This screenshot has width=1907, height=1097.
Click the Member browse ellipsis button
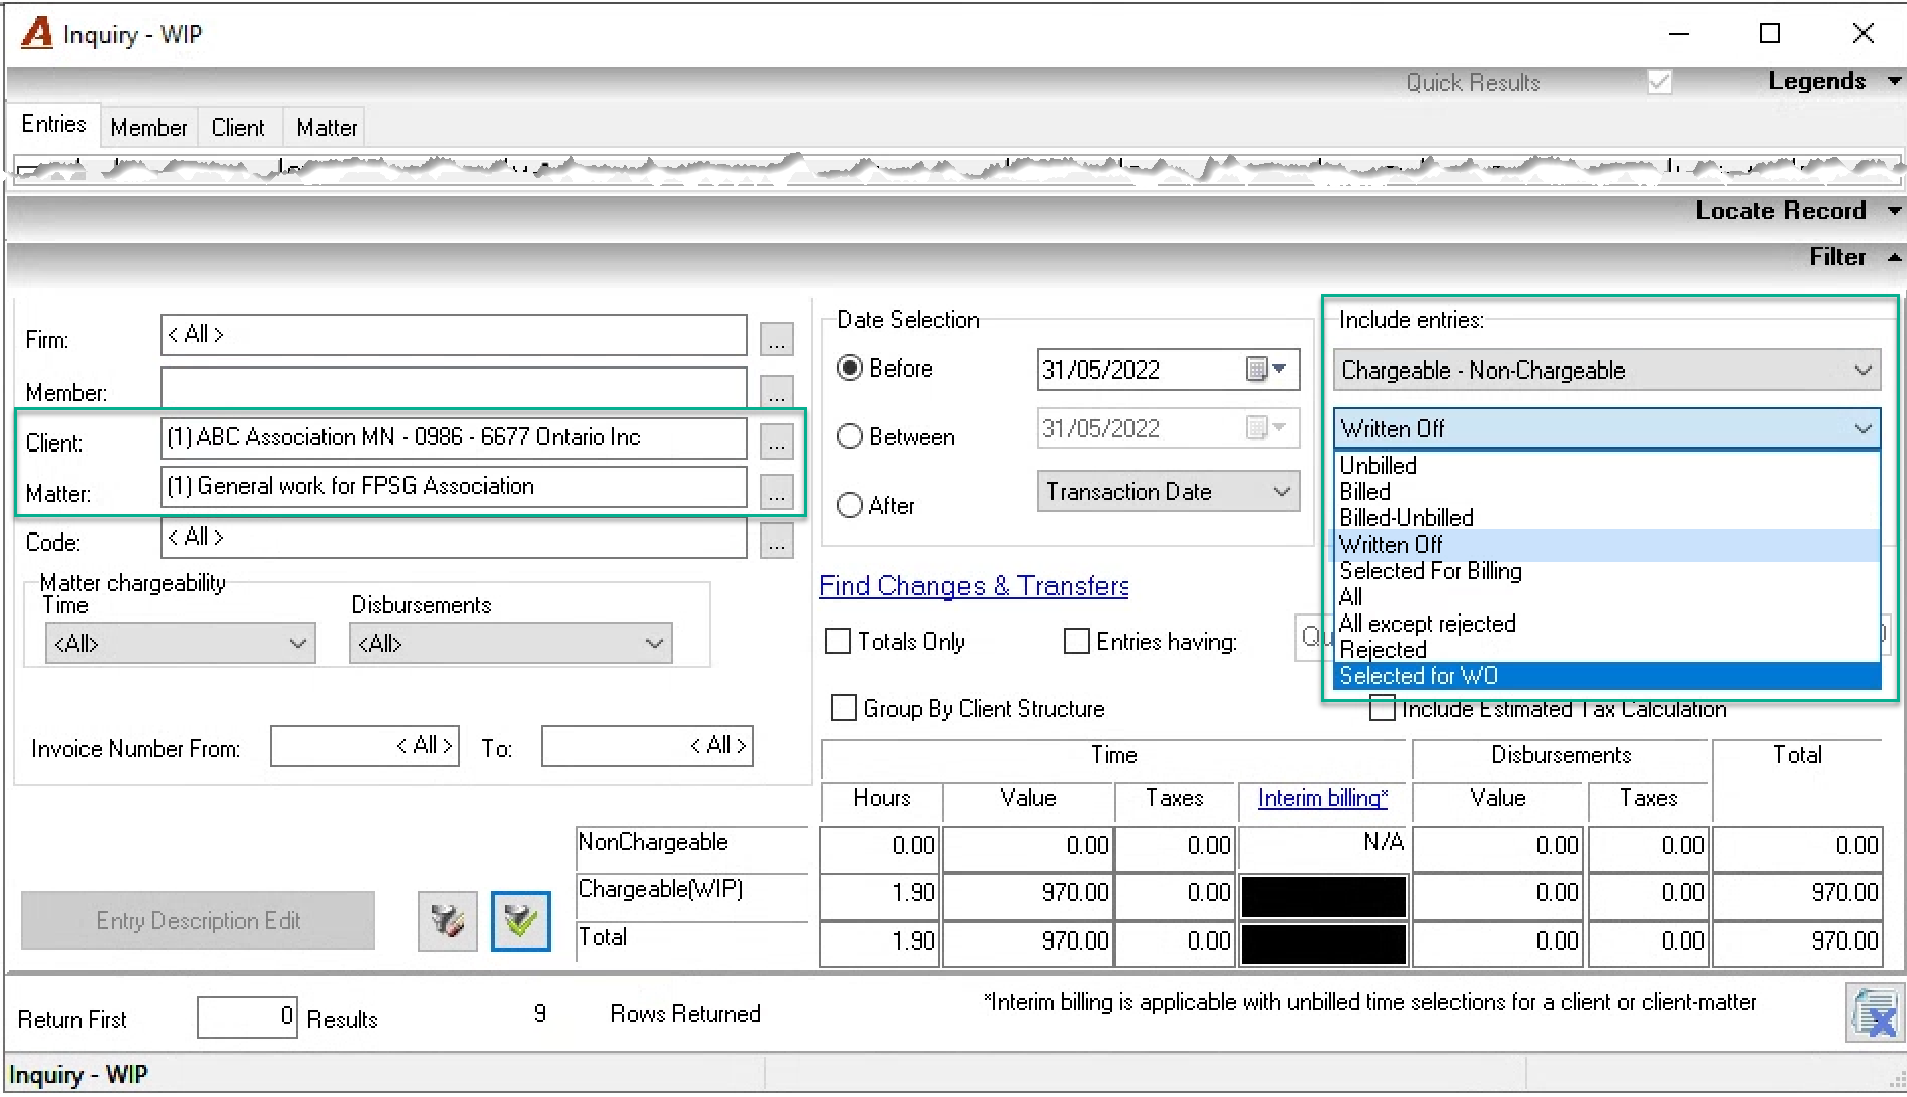point(776,391)
